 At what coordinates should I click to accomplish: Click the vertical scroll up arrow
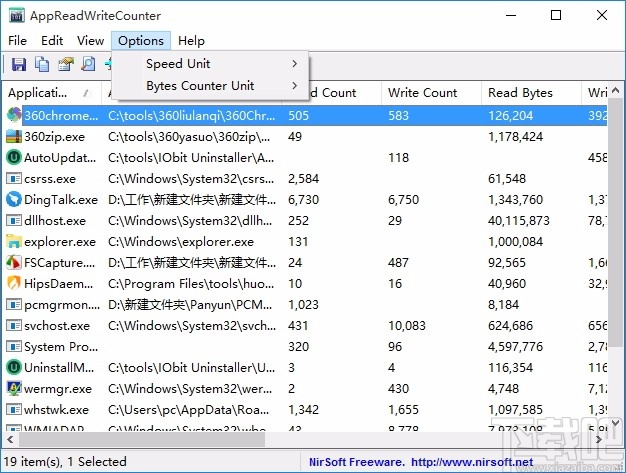615,91
